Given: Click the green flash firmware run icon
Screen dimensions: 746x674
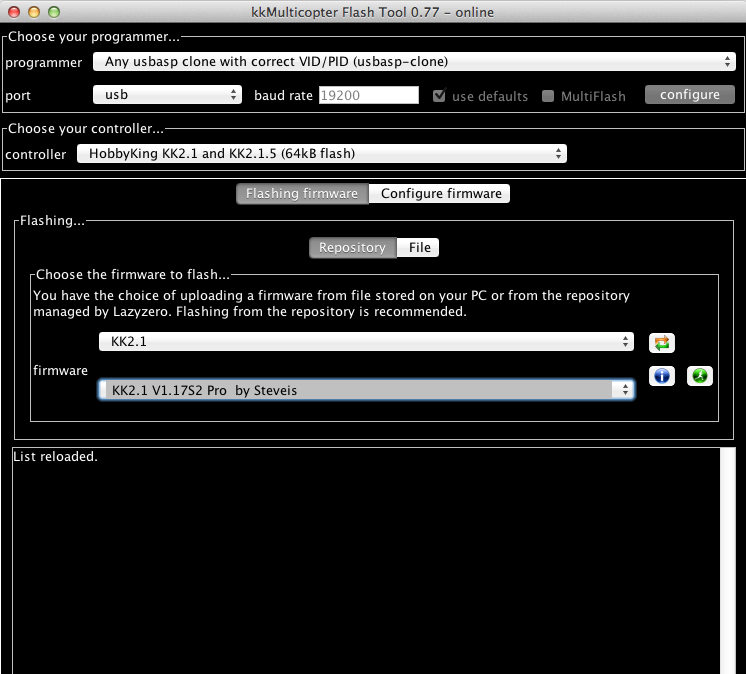Looking at the screenshot, I should 699,376.
